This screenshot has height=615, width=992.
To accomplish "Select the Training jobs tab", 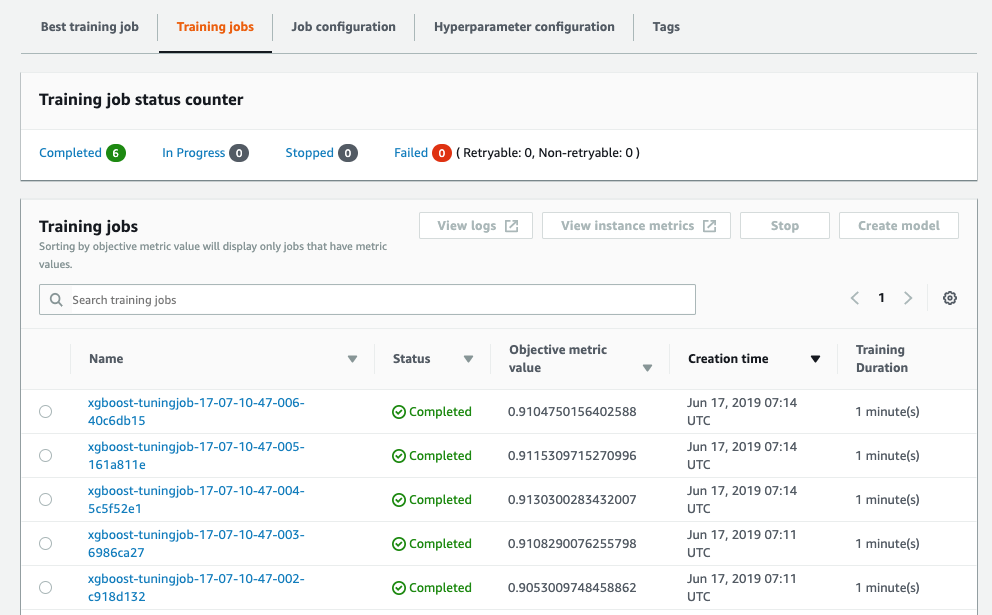I will pos(215,27).
